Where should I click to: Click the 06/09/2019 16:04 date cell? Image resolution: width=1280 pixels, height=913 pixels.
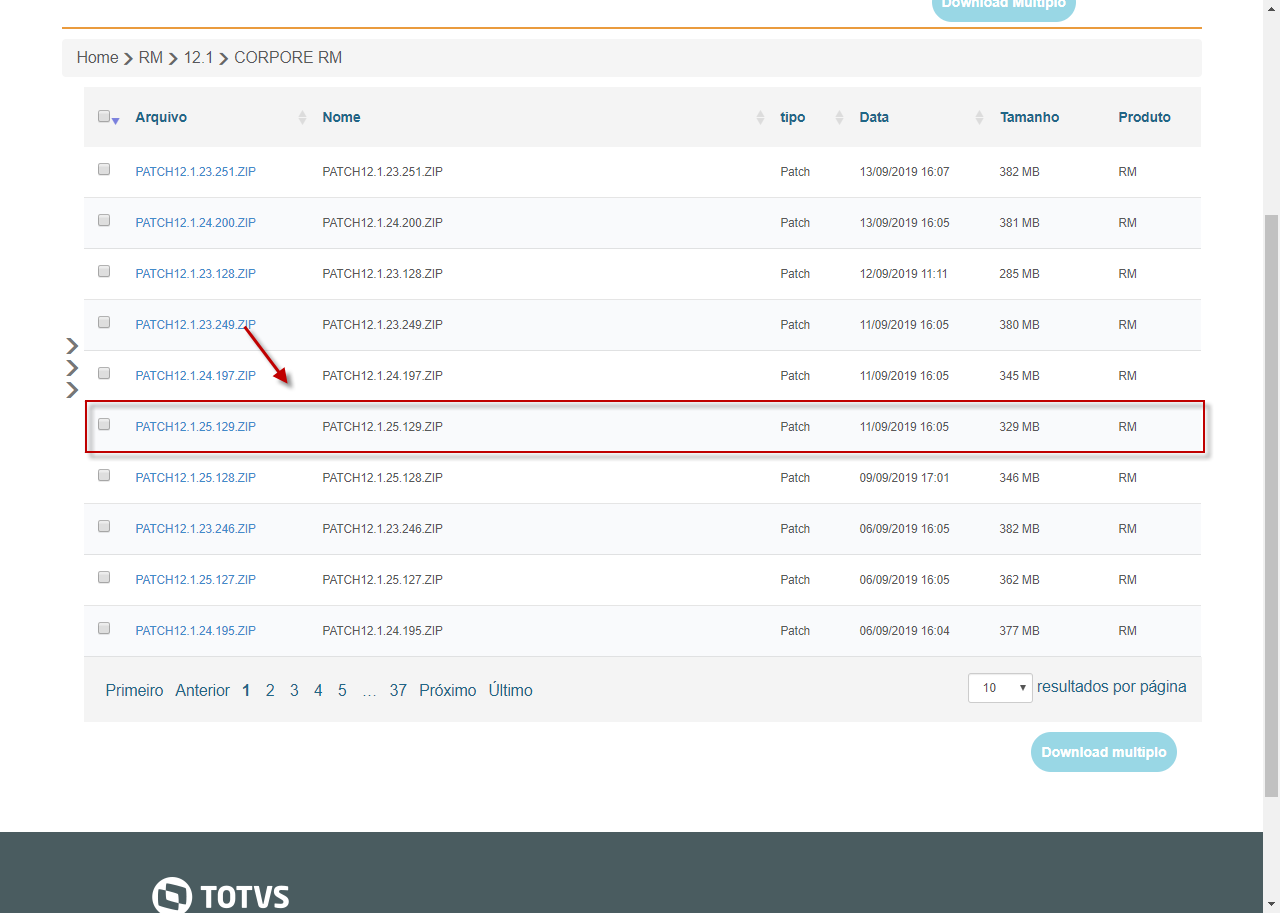click(904, 631)
